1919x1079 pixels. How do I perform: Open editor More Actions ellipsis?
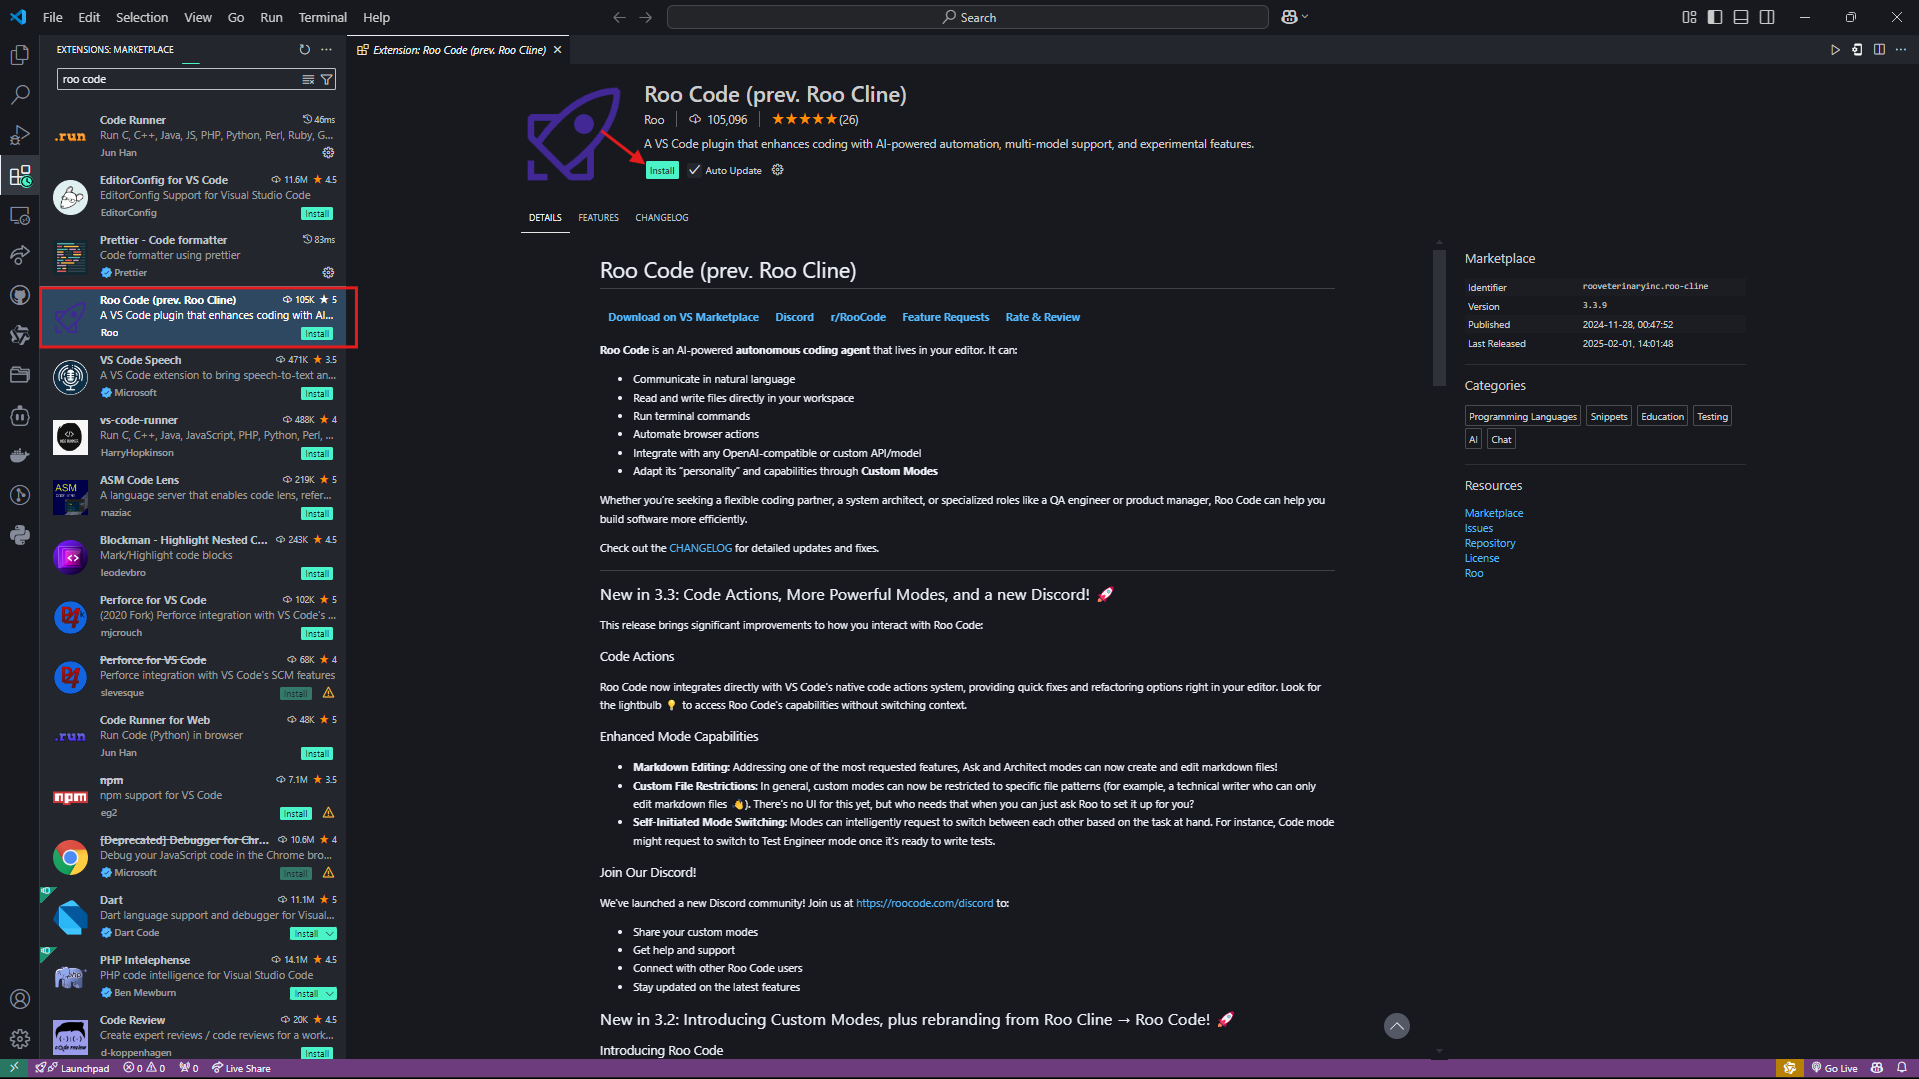click(1901, 49)
